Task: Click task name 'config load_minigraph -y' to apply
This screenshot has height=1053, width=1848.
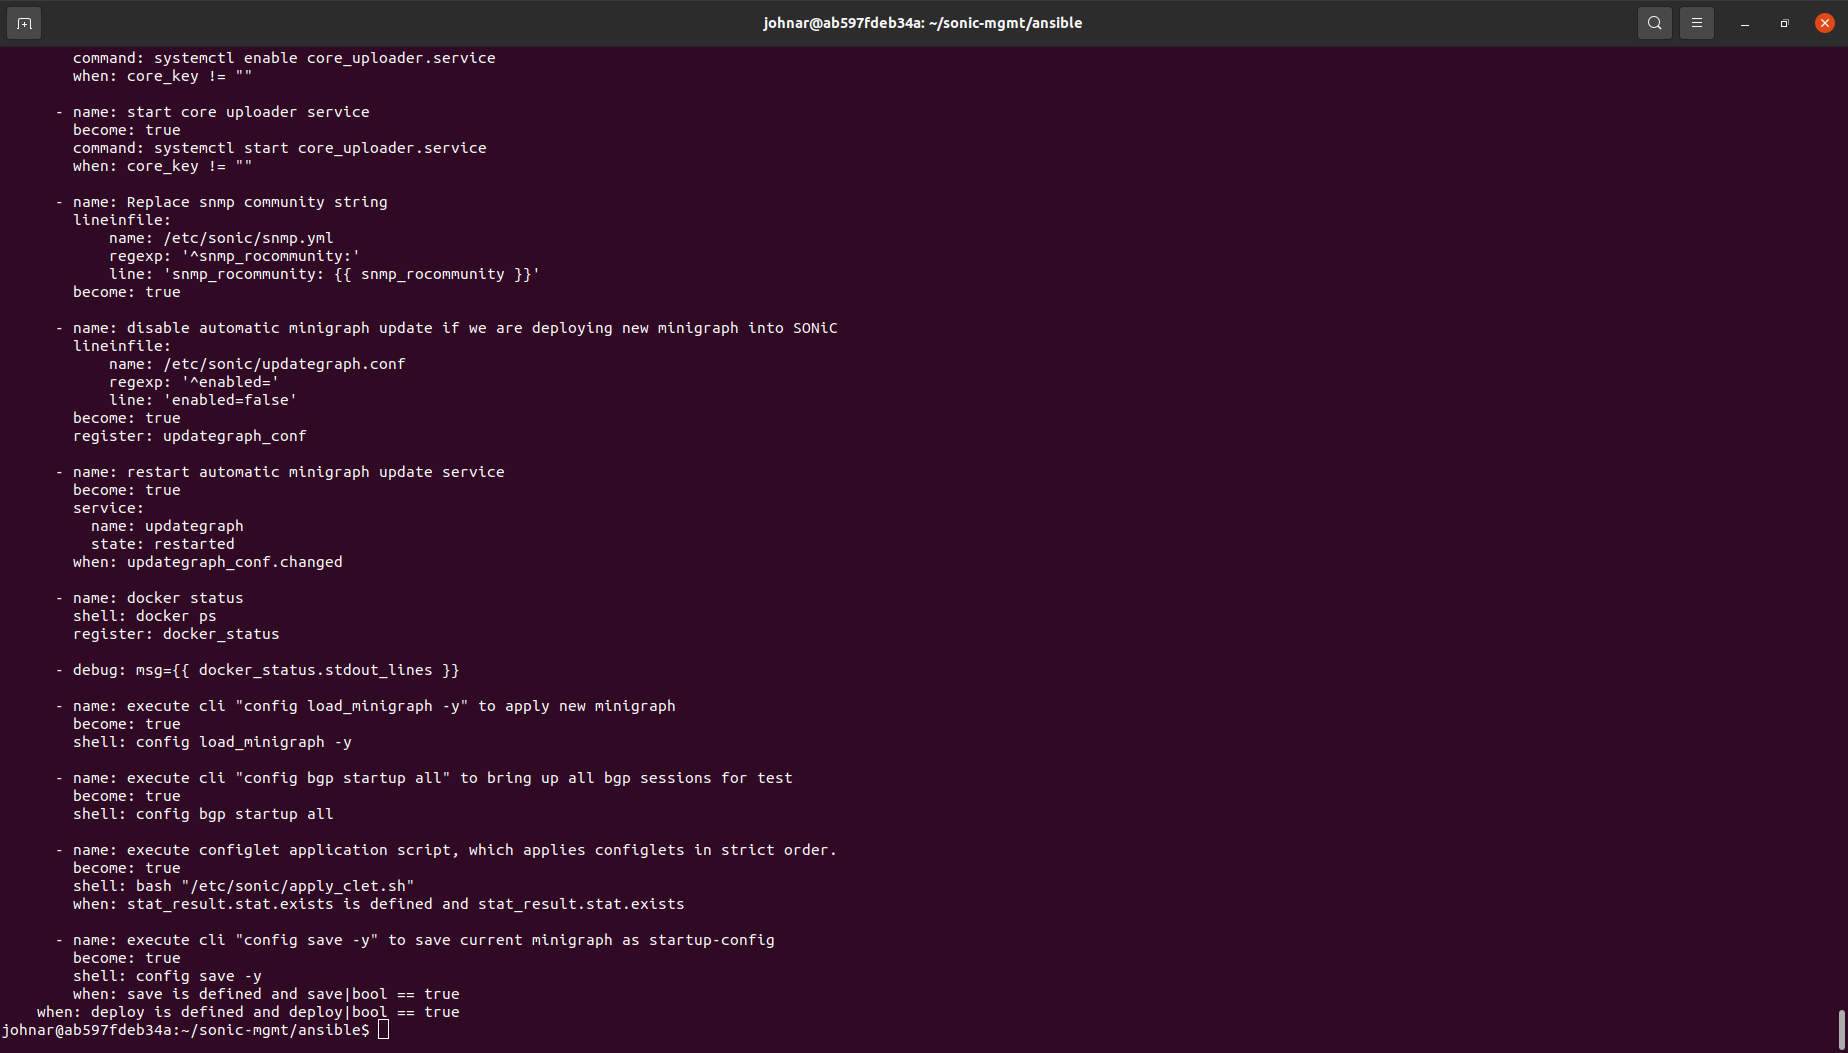Action: tap(374, 706)
